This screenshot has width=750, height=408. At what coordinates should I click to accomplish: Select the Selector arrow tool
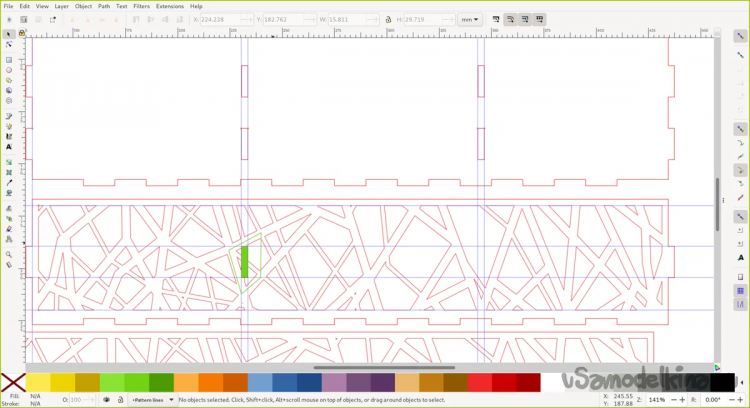coord(9,34)
